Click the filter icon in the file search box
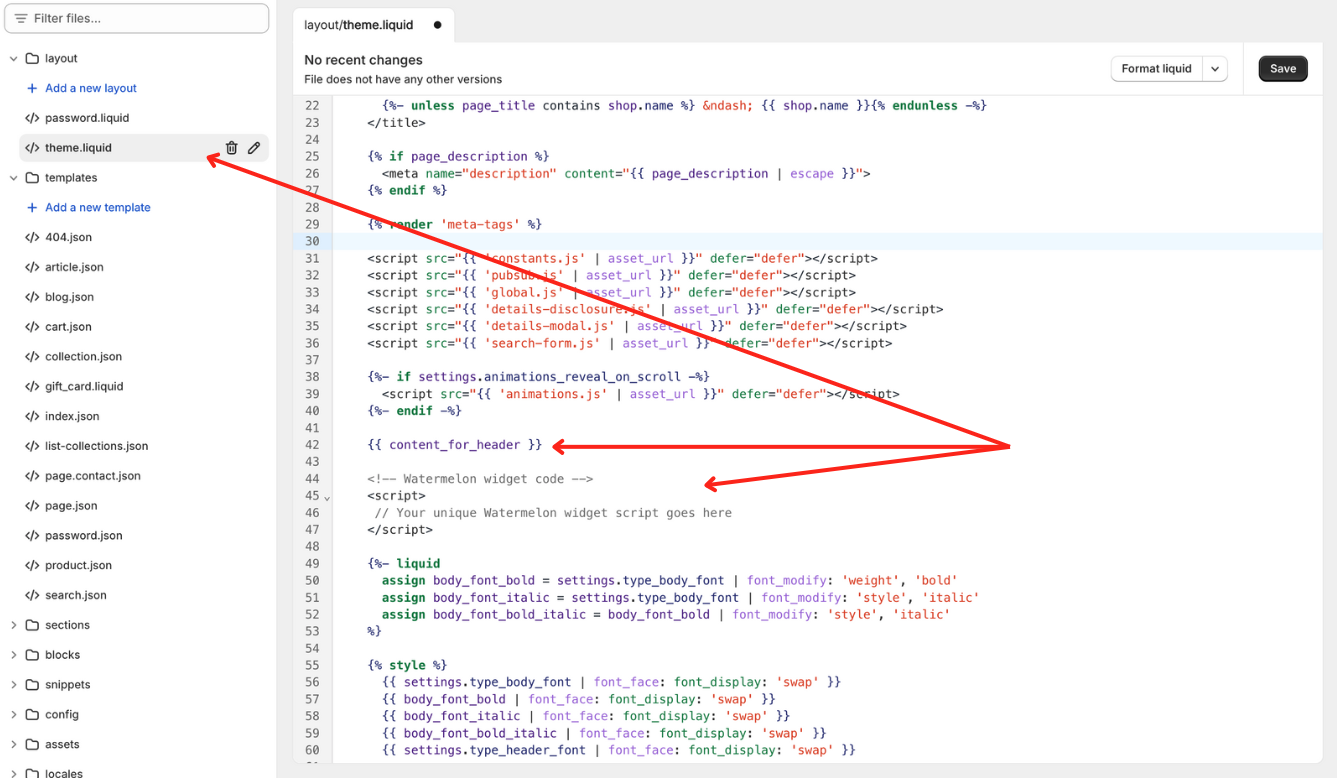 point(21,19)
